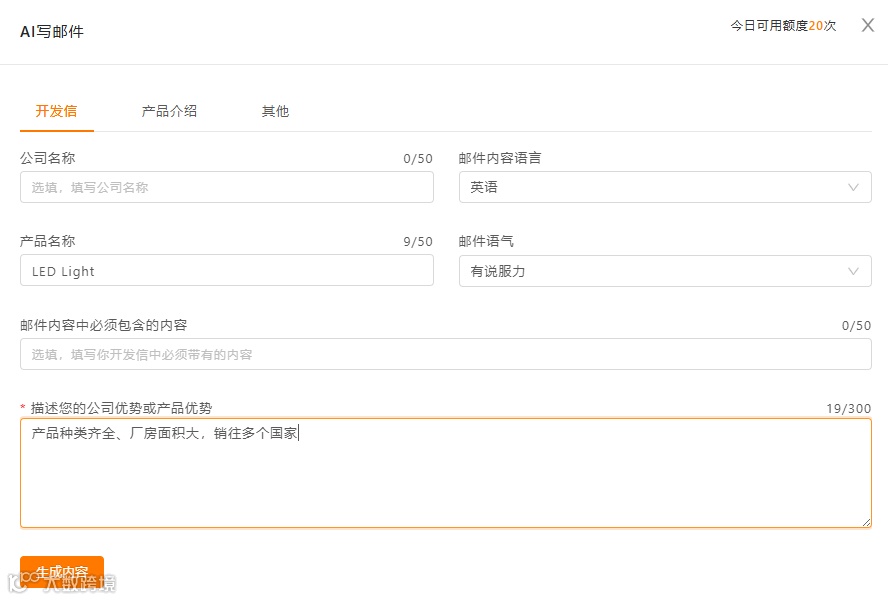Open the 邮件内容语言 dropdown showing 英语

click(x=665, y=187)
